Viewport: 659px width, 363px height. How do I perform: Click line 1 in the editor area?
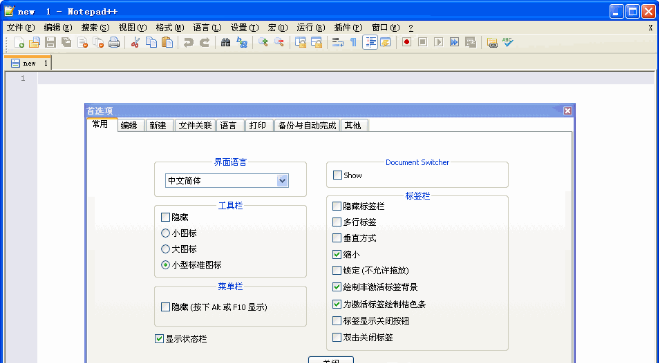click(347, 78)
